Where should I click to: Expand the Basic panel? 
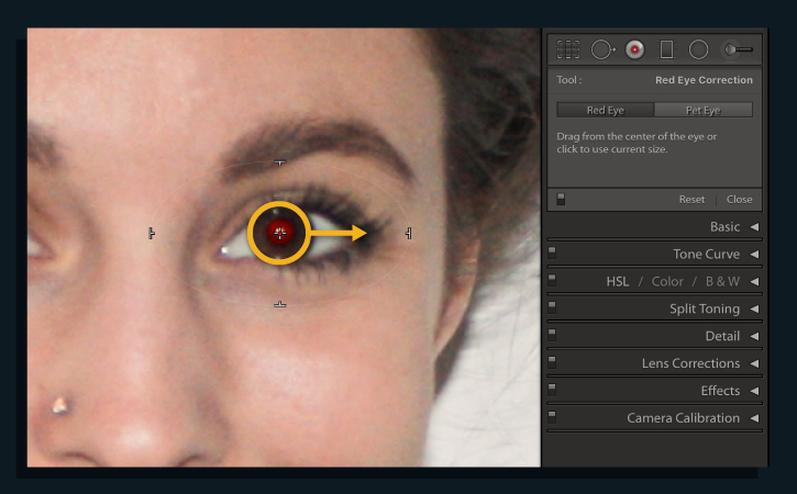[754, 227]
